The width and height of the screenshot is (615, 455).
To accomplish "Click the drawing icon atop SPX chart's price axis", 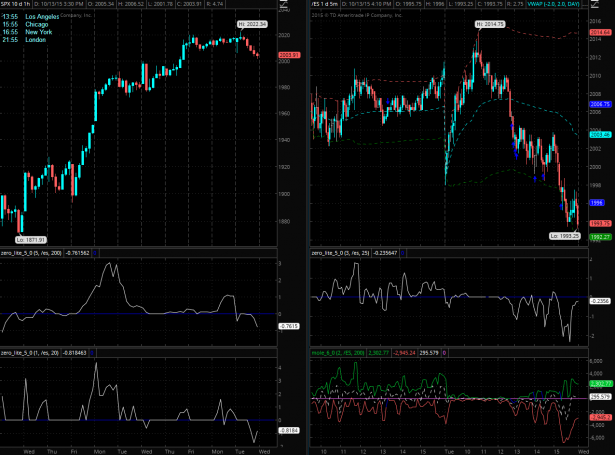I will tap(284, 8).
